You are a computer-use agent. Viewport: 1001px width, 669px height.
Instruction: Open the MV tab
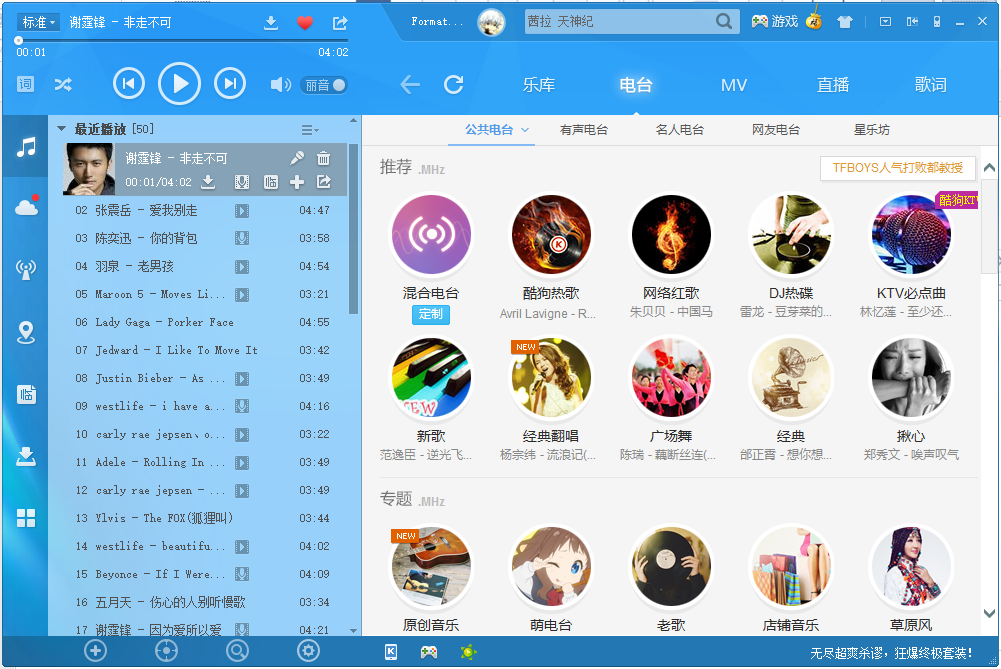734,85
